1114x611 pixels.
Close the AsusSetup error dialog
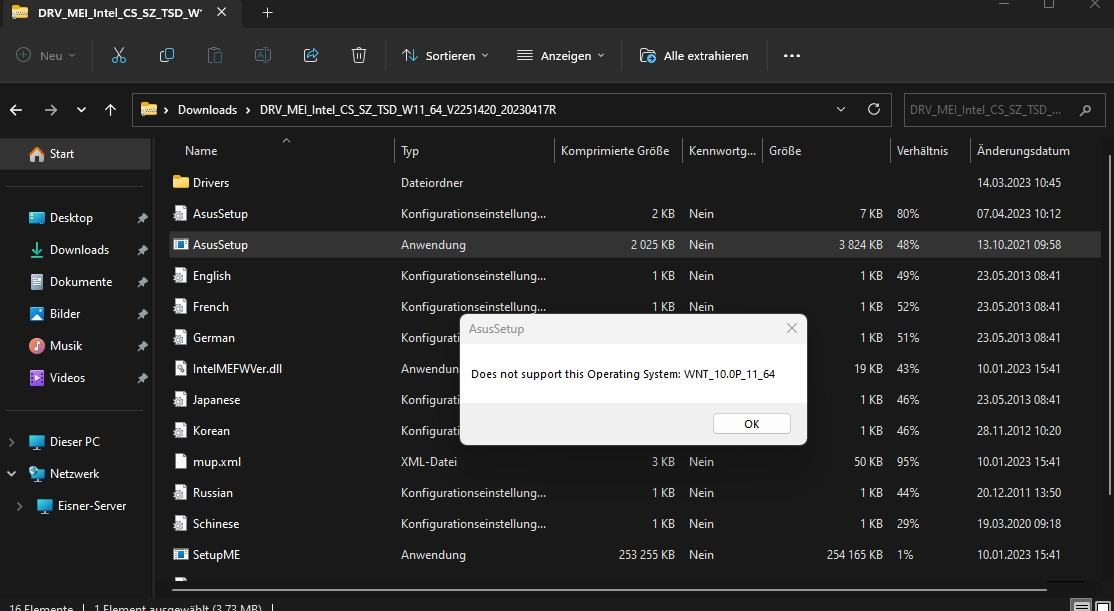point(791,328)
